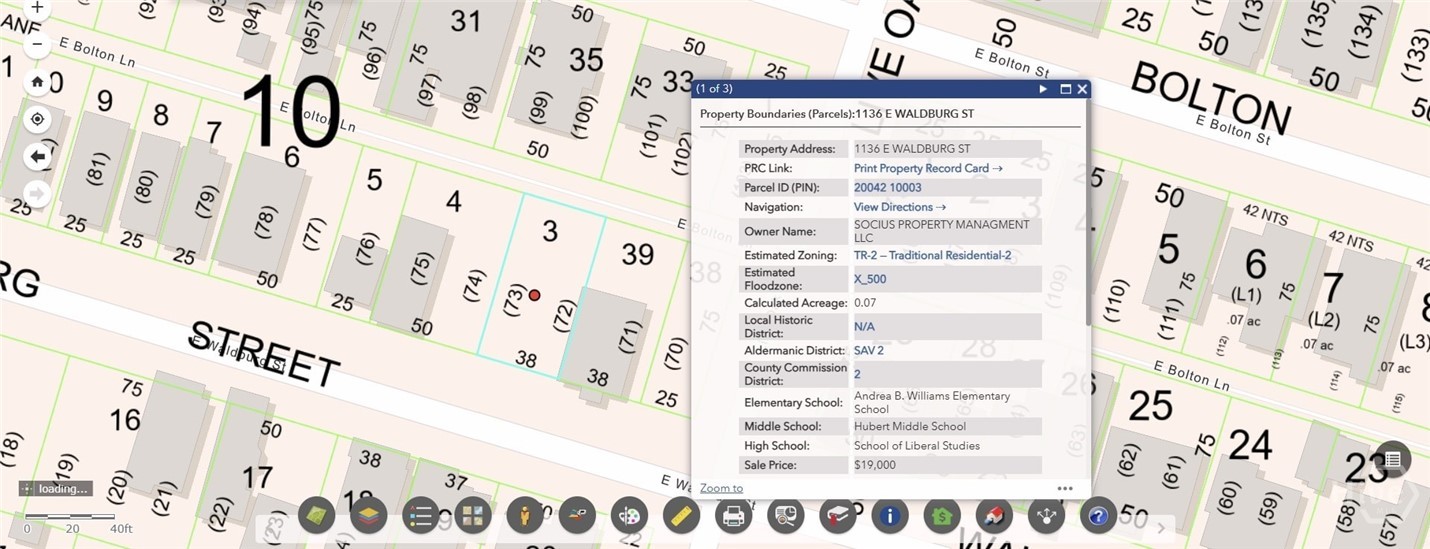Open the layer list widget (stacked layers icon)
The width and height of the screenshot is (1430, 549).
pos(369,516)
